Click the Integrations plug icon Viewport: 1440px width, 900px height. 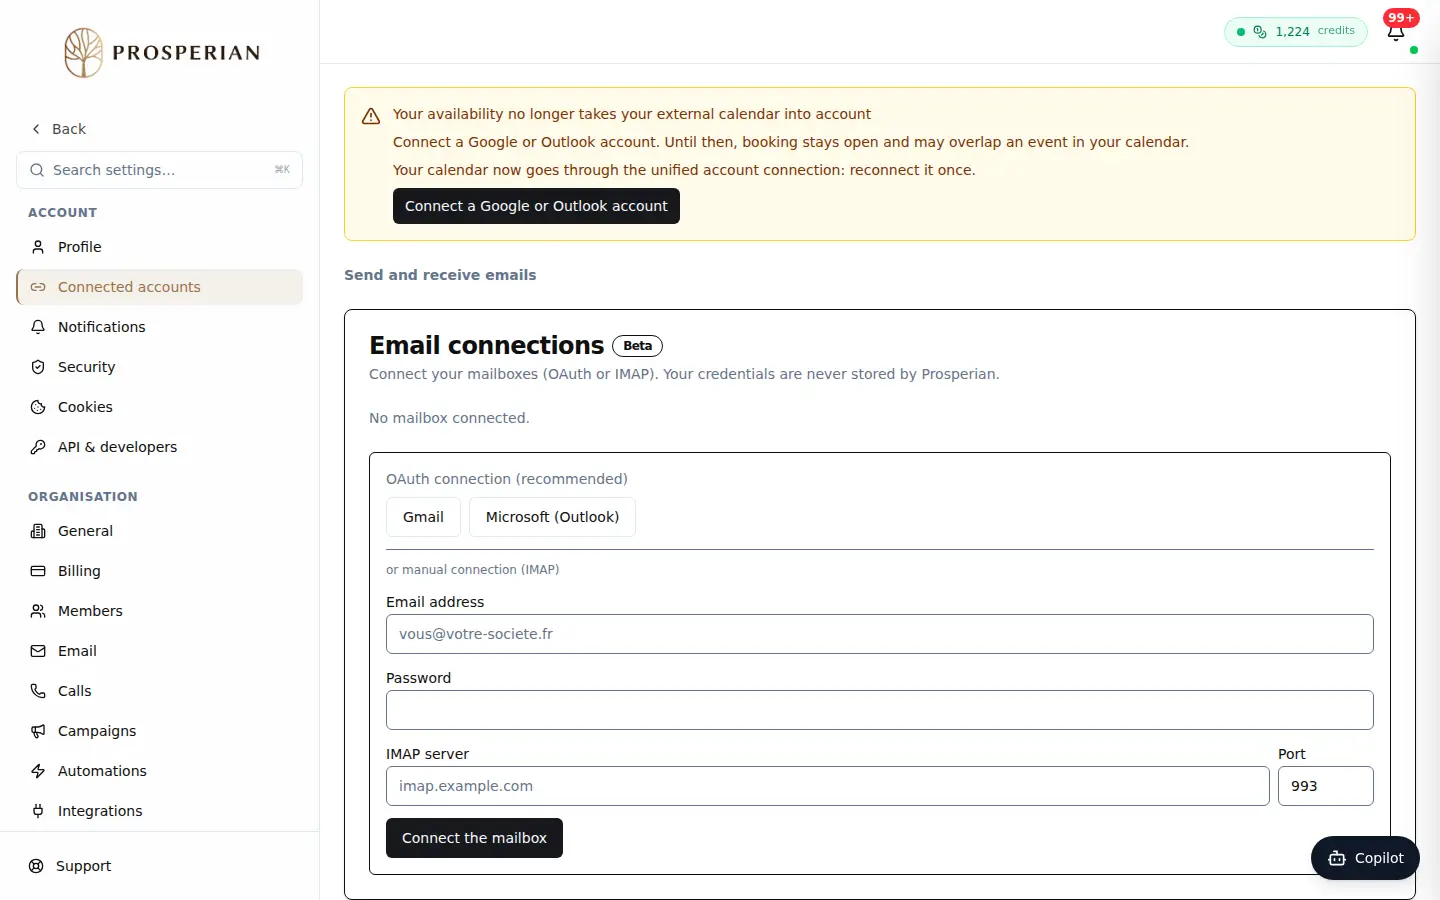38,811
